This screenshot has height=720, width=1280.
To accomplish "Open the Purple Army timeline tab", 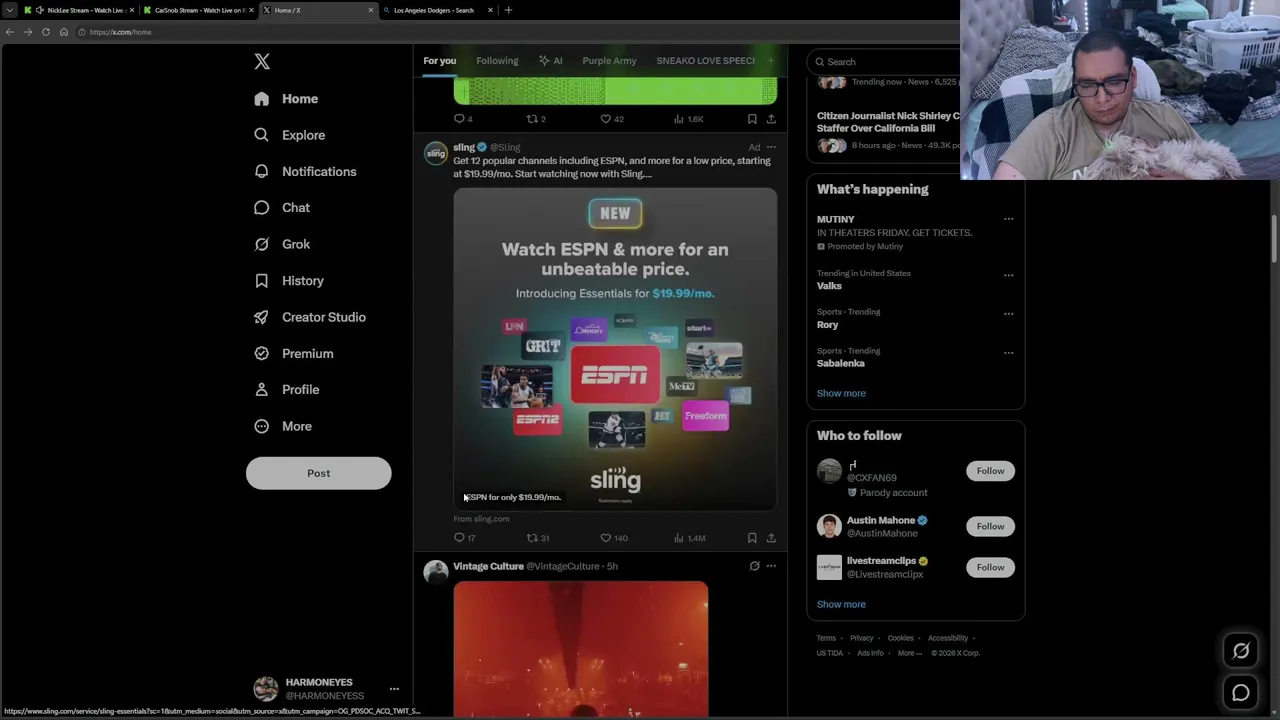I will coord(609,61).
